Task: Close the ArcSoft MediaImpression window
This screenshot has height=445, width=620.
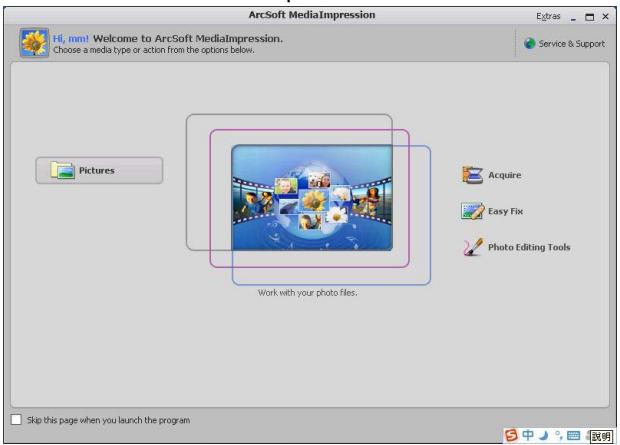Action: pos(605,17)
